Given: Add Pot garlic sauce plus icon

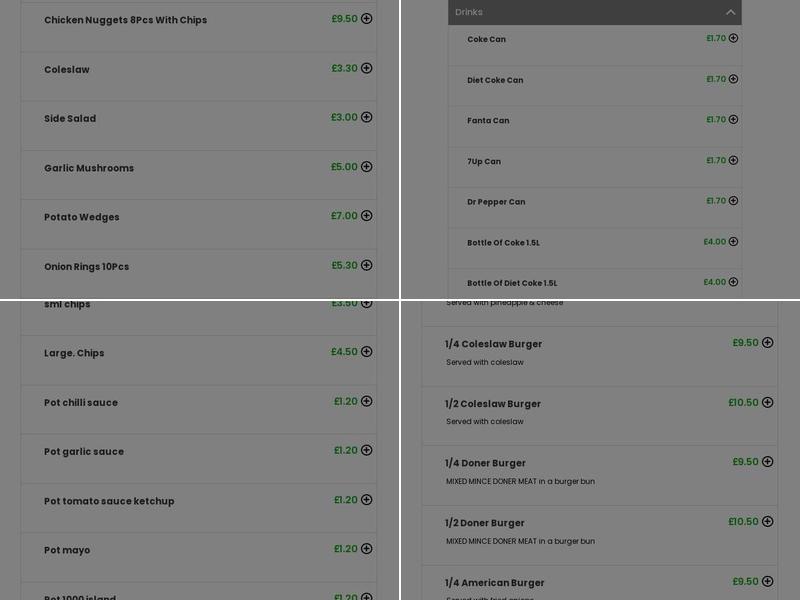Looking at the screenshot, I should [x=366, y=450].
